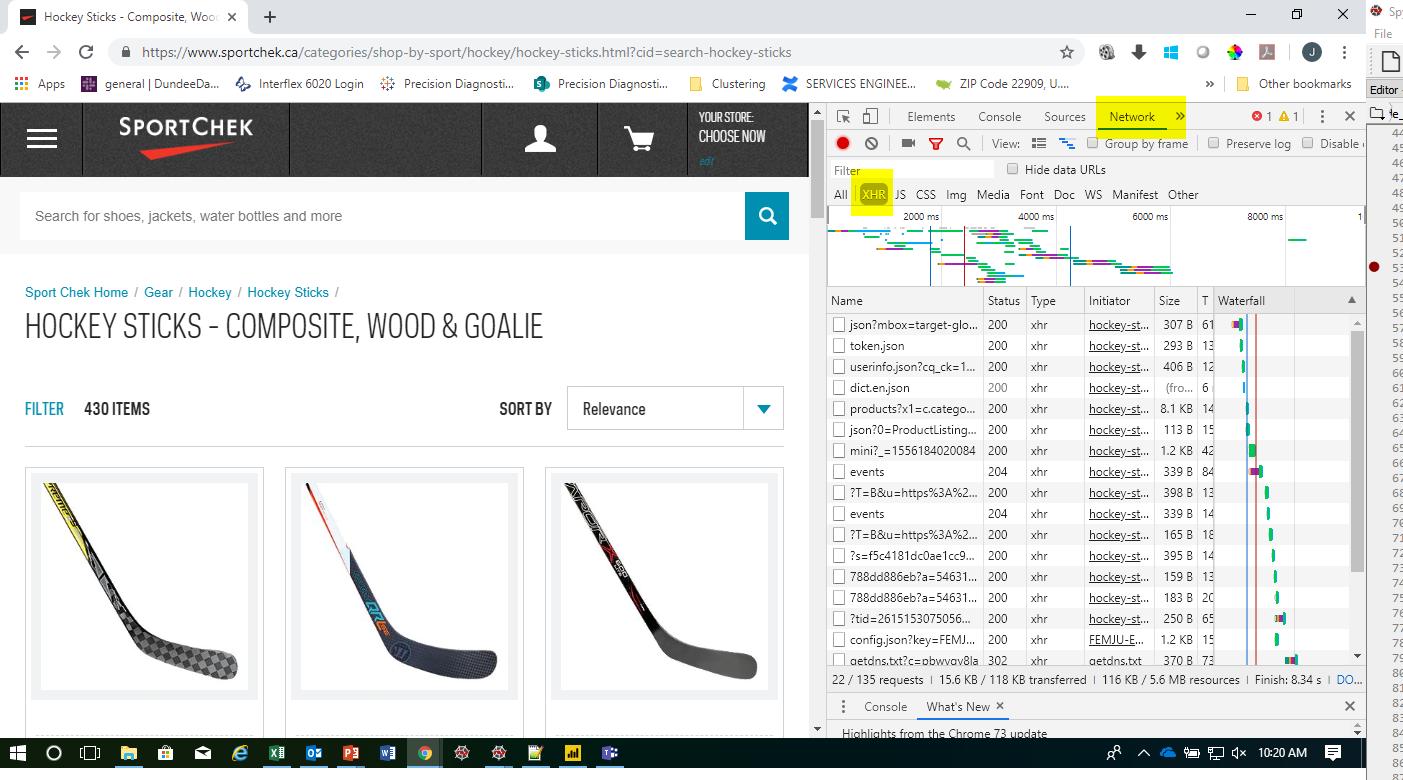
Task: Open the Windows Start menu
Action: pyautogui.click(x=17, y=753)
